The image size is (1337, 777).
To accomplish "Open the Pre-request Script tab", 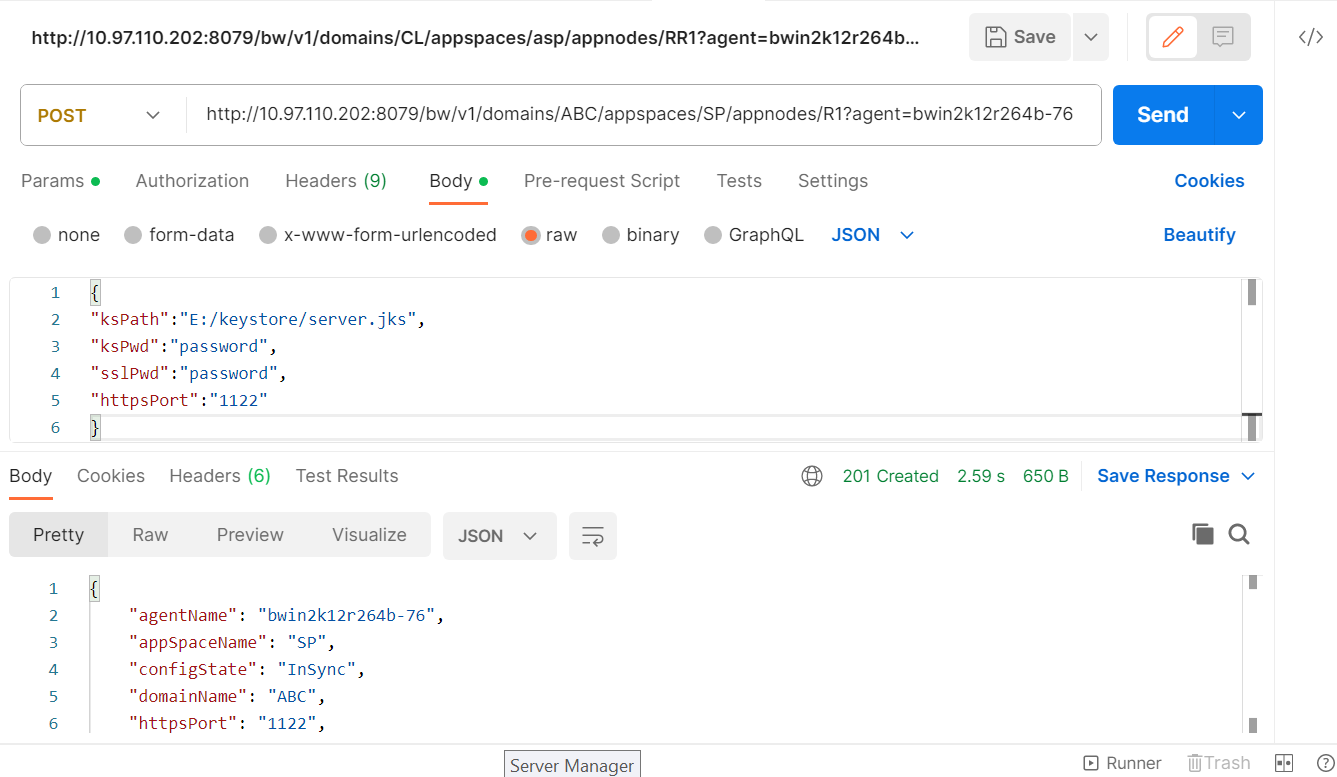I will click(602, 181).
